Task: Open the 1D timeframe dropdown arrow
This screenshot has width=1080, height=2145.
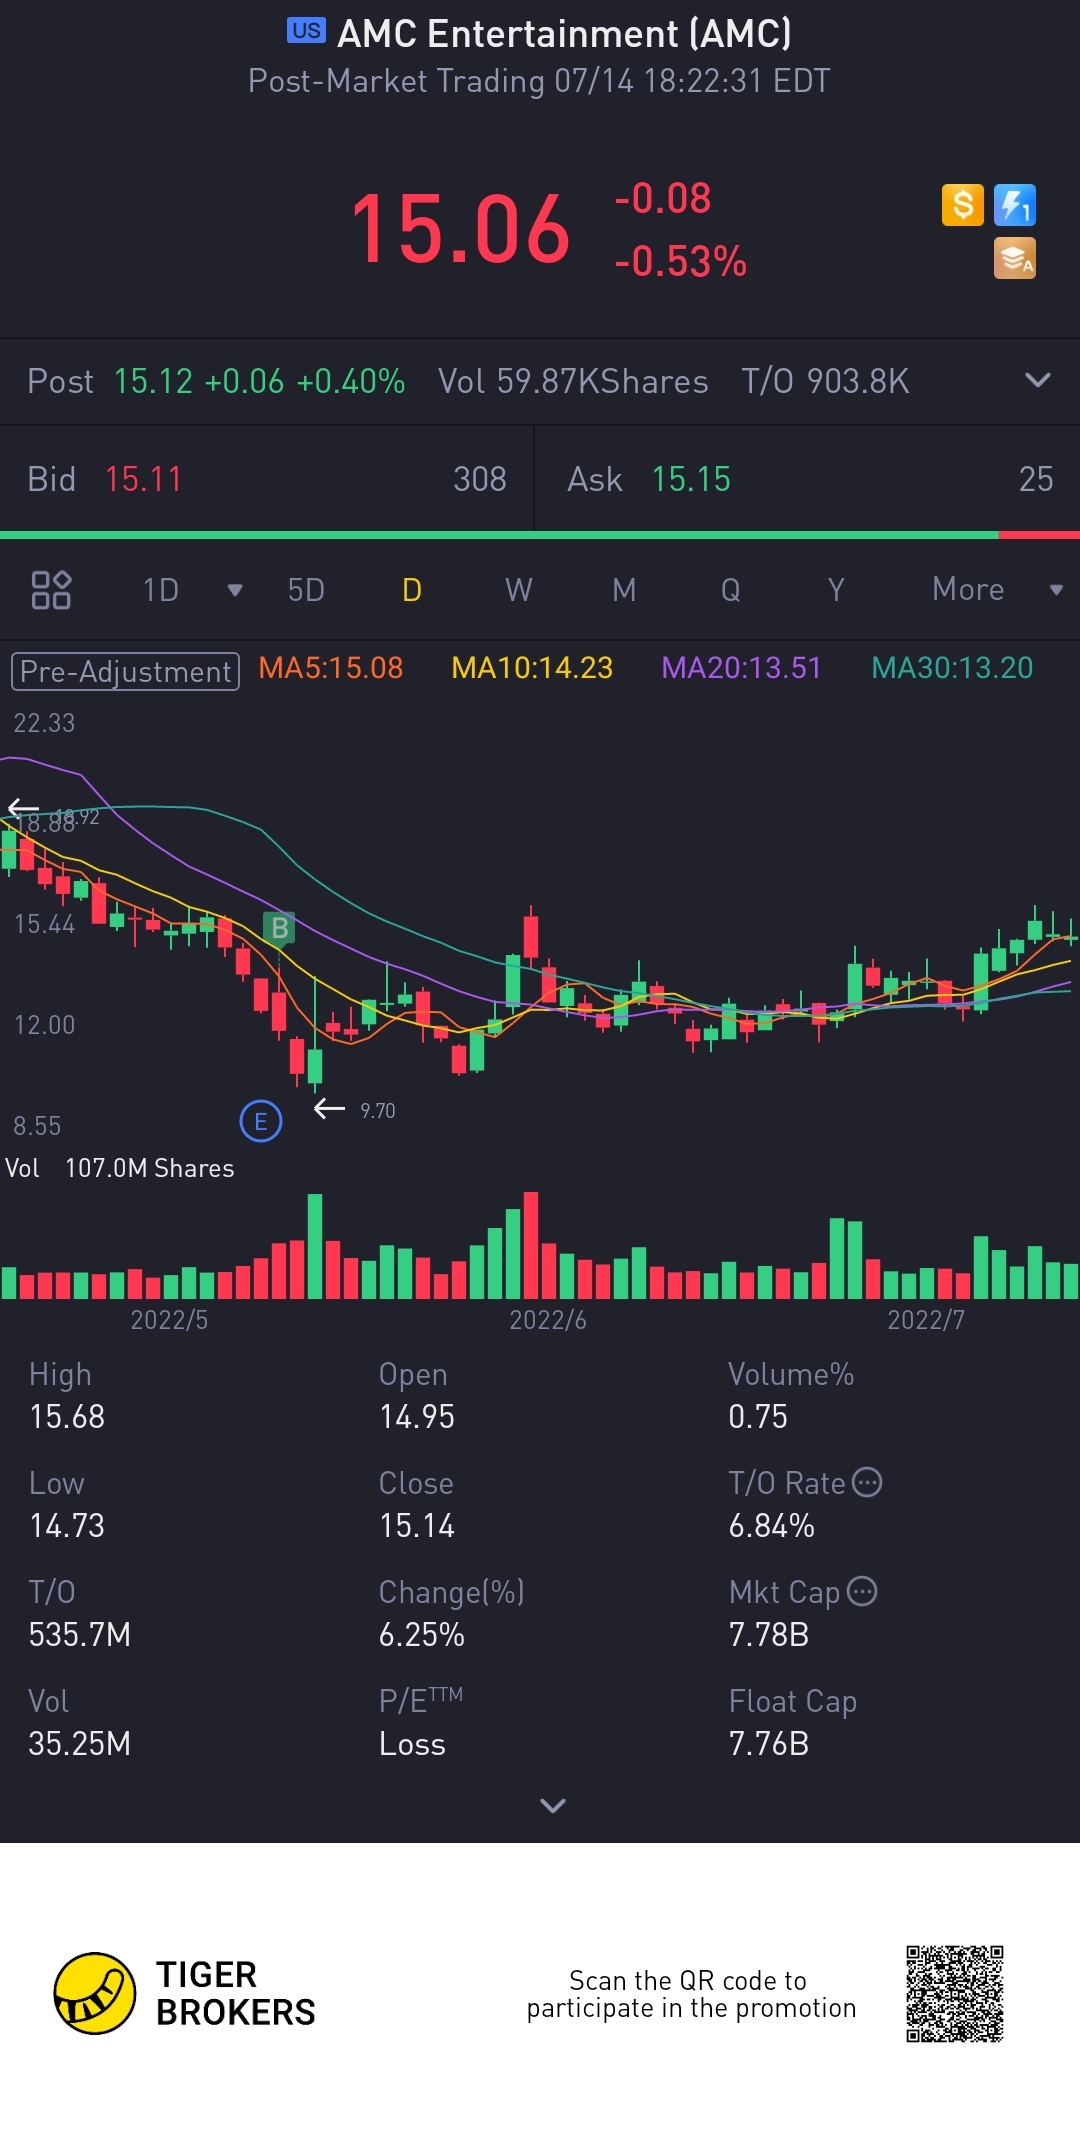Action: pos(235,590)
